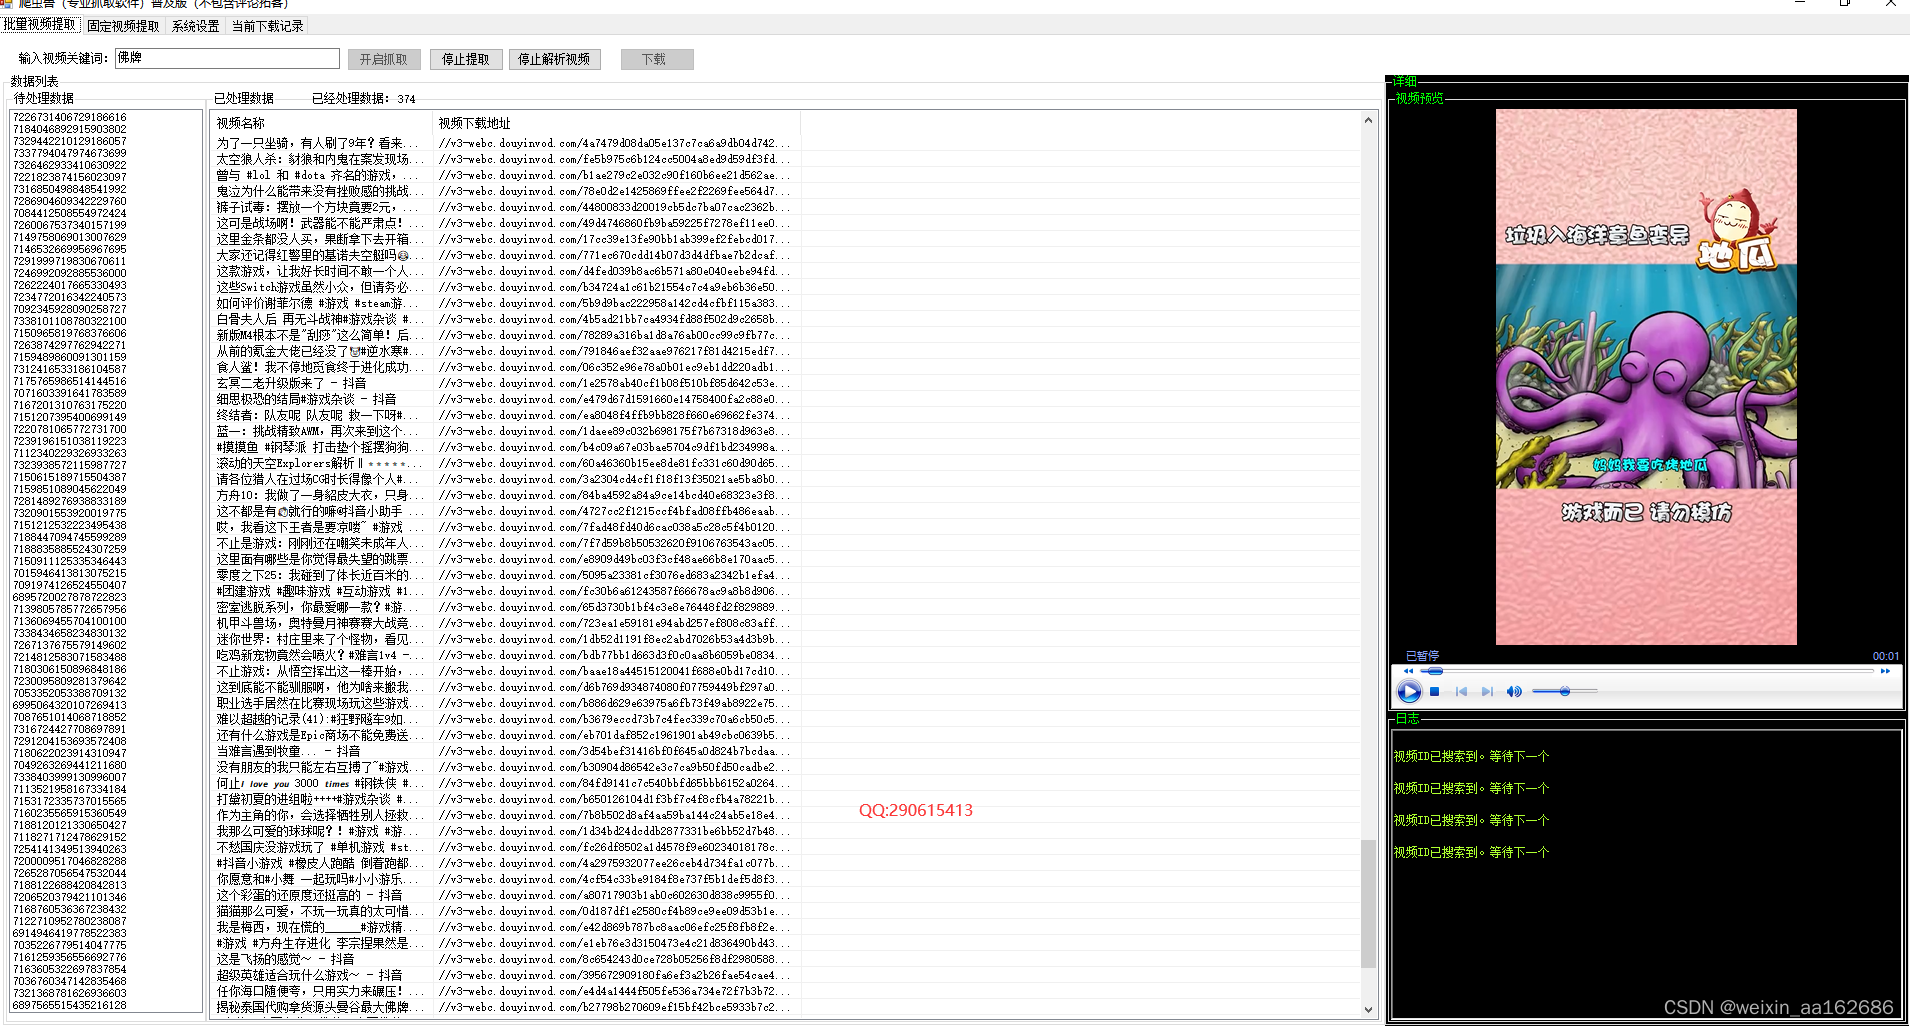Click the 已暂停 player status text

(1422, 656)
